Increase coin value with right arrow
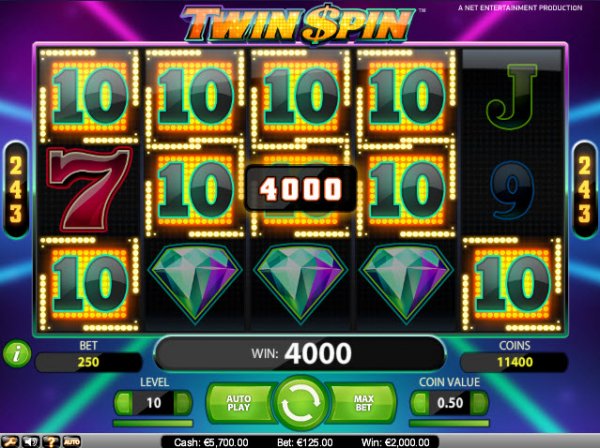Screen dimensions: 600x448 [x=479, y=403]
